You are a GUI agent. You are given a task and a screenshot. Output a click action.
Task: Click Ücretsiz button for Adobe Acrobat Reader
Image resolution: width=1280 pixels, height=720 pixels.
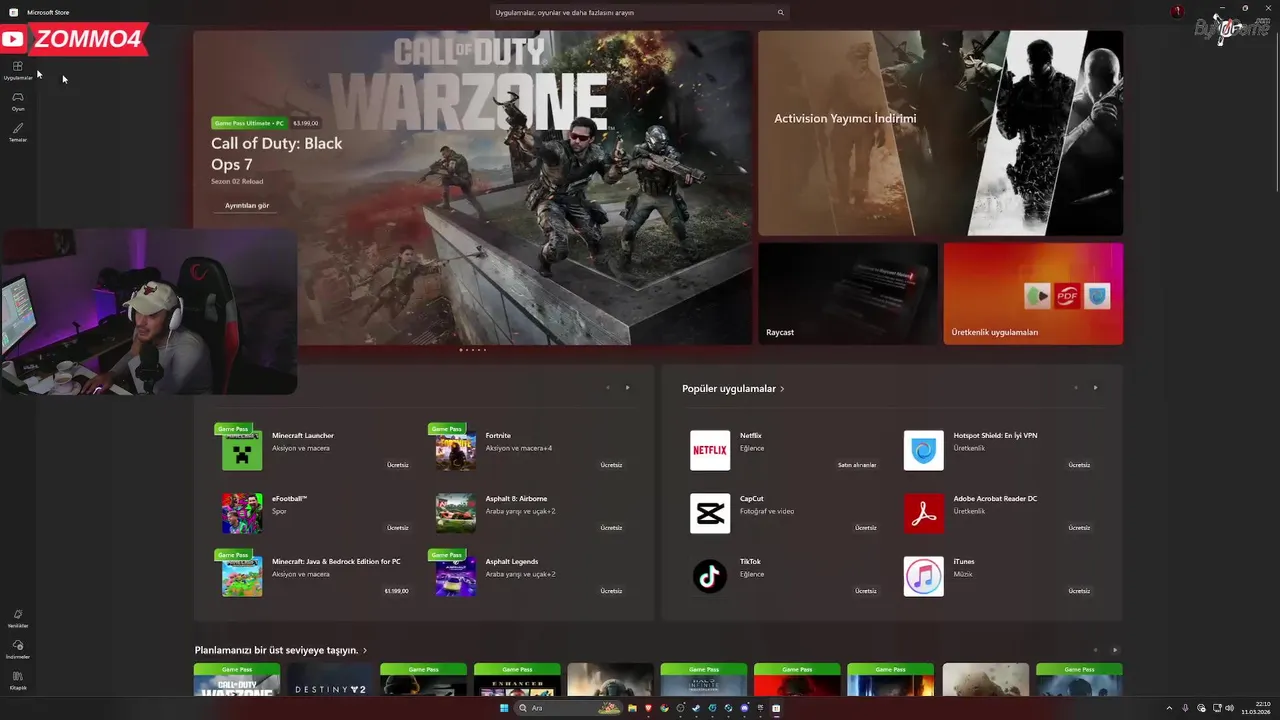(x=1079, y=528)
